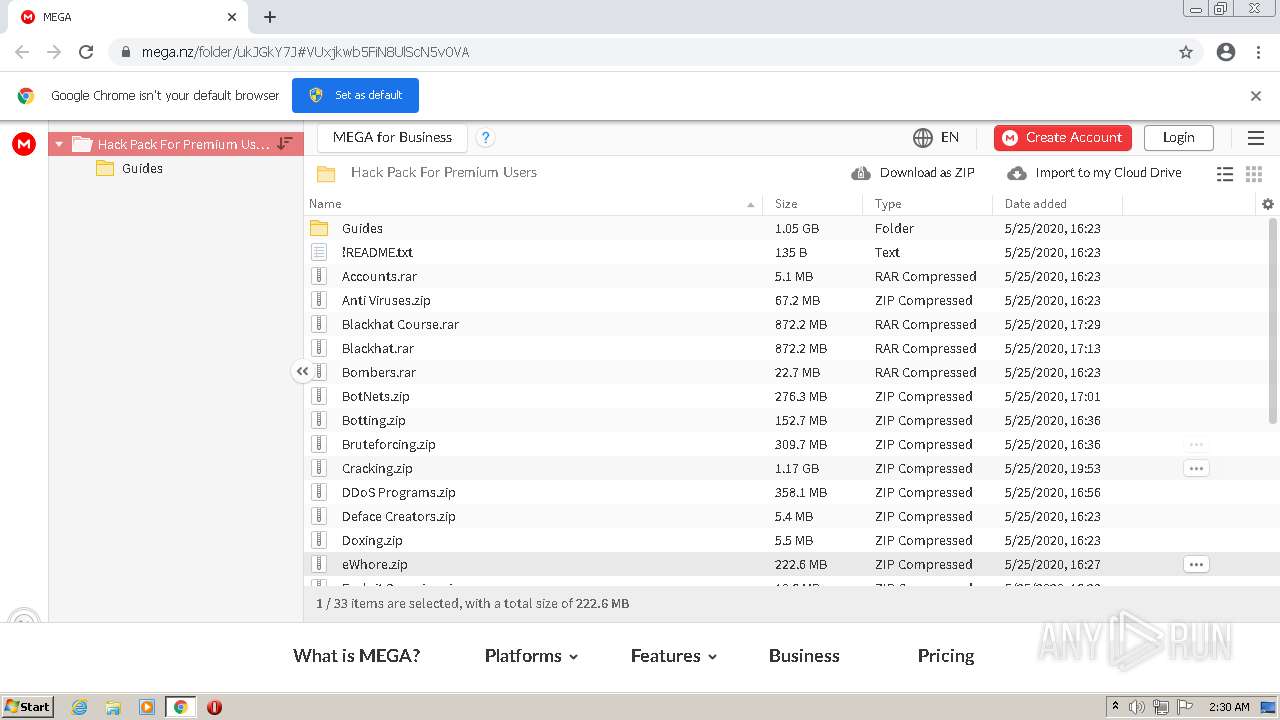Collapse Hack Pack For Premium Users tree node
Screen dimensions: 1280x720
(x=59, y=144)
